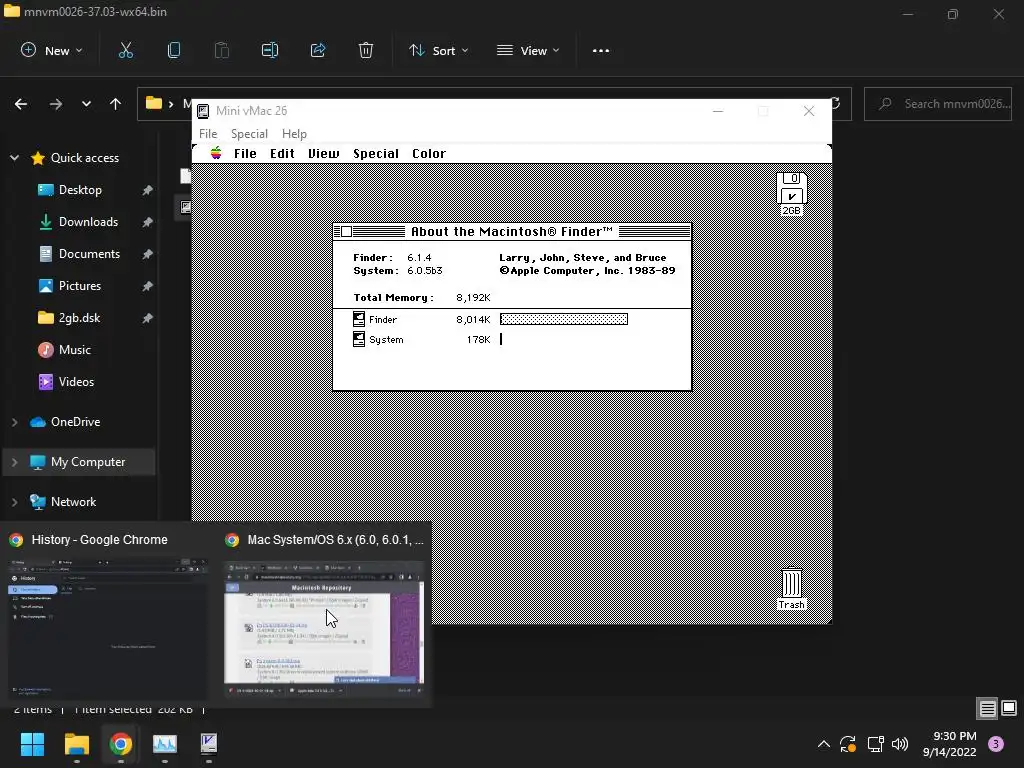Click the New button in Explorer toolbar
This screenshot has height=768, width=1024.
coord(52,50)
